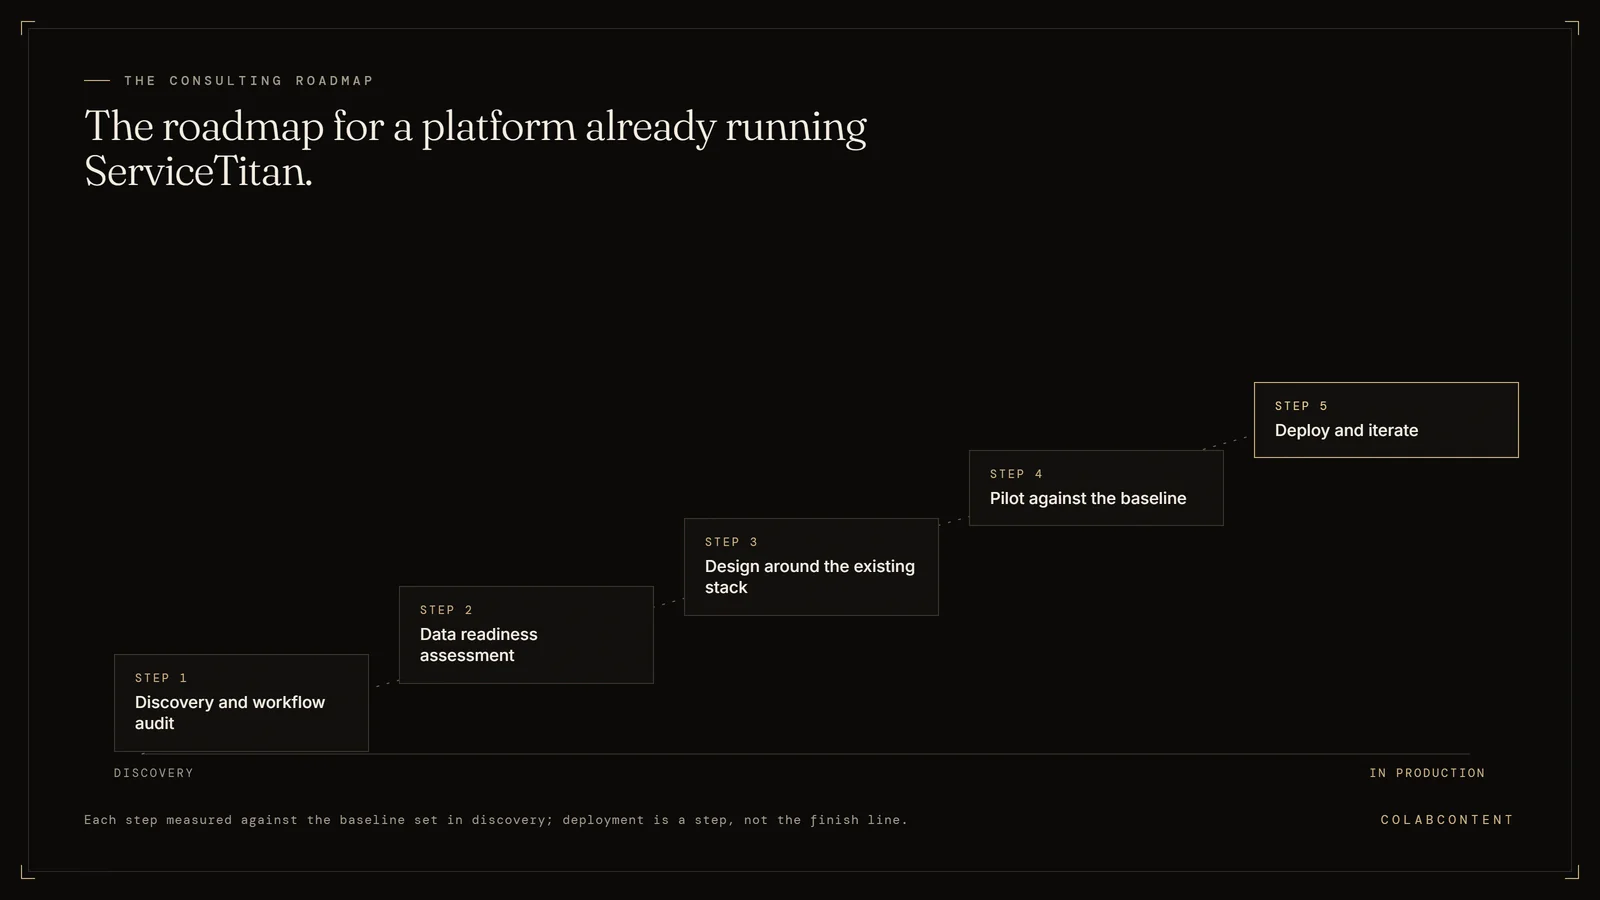Image resolution: width=1600 pixels, height=900 pixels.
Task: Click the slide title about ServiceTitan roadmap
Action: (476, 149)
